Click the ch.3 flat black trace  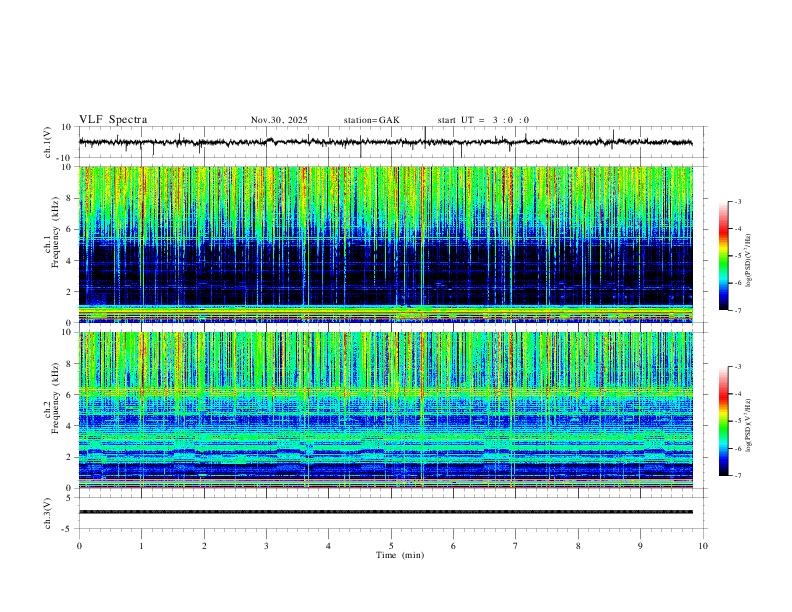click(385, 512)
